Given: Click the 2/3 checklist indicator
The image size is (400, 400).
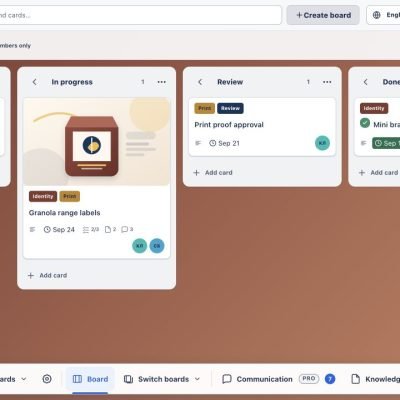Looking at the screenshot, I should [x=91, y=229].
